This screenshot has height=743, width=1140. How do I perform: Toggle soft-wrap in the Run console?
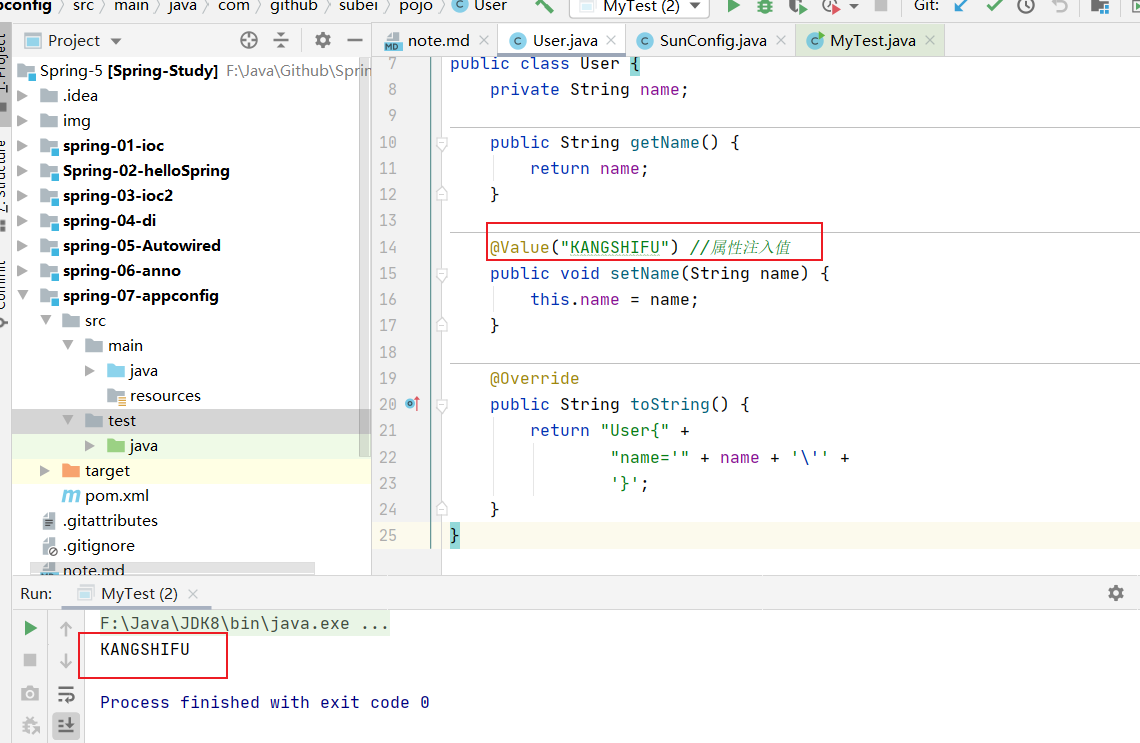point(66,693)
